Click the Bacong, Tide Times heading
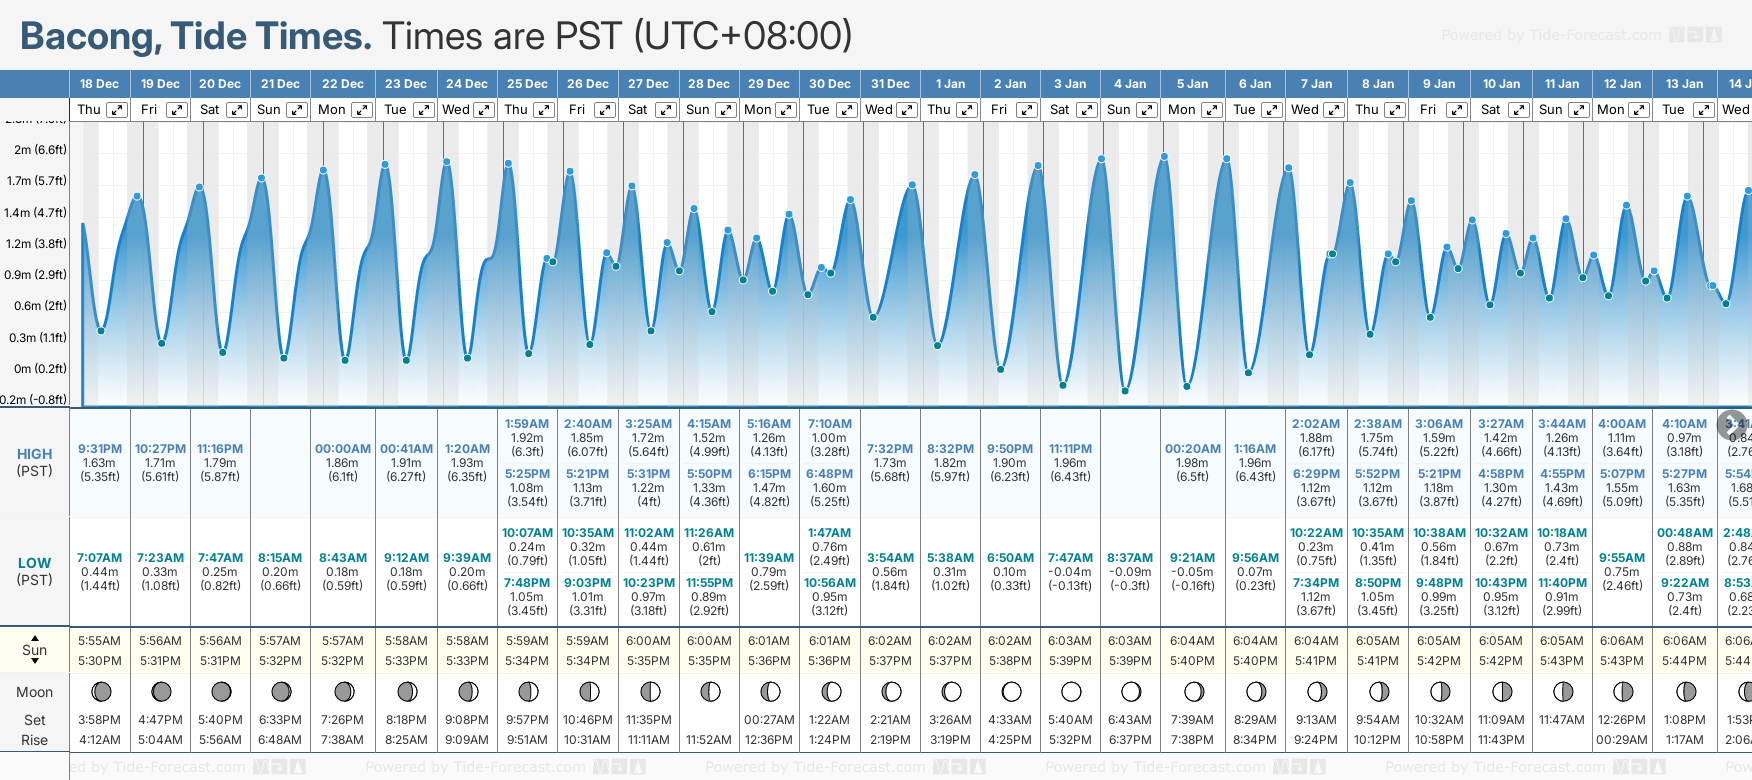The height and width of the screenshot is (780, 1752). click(x=196, y=36)
